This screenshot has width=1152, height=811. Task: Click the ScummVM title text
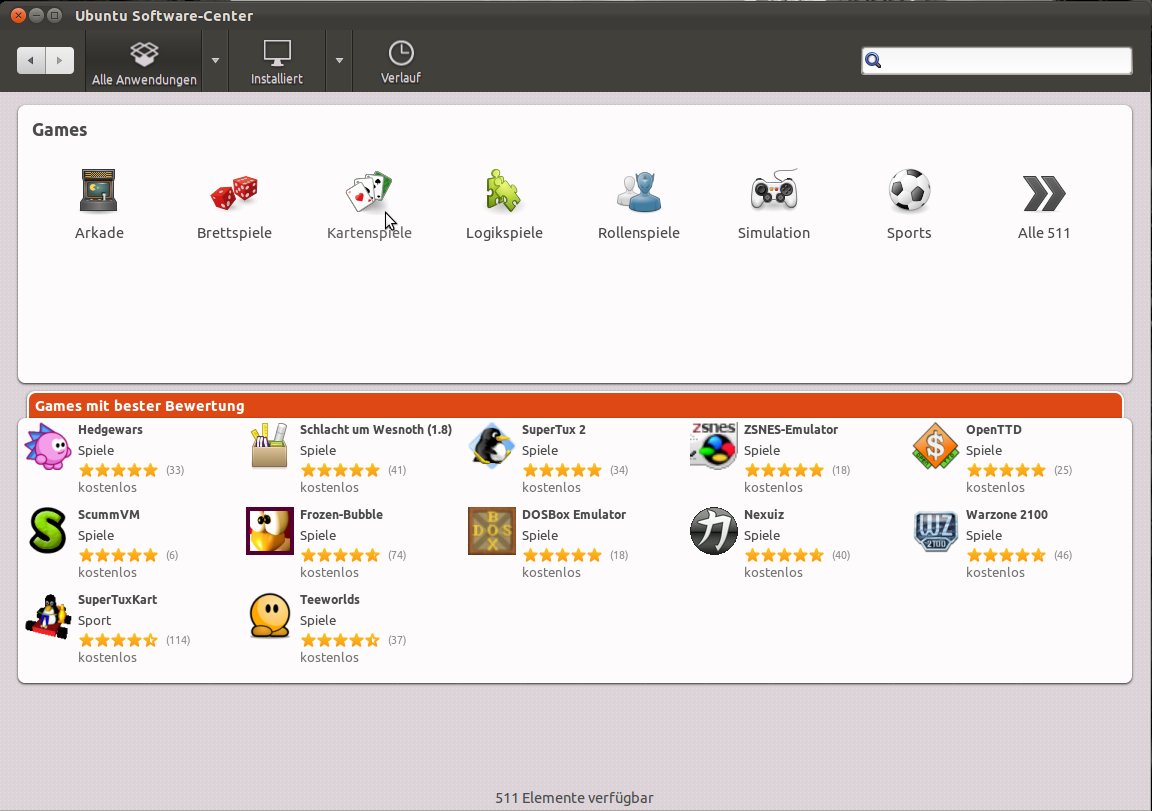109,515
